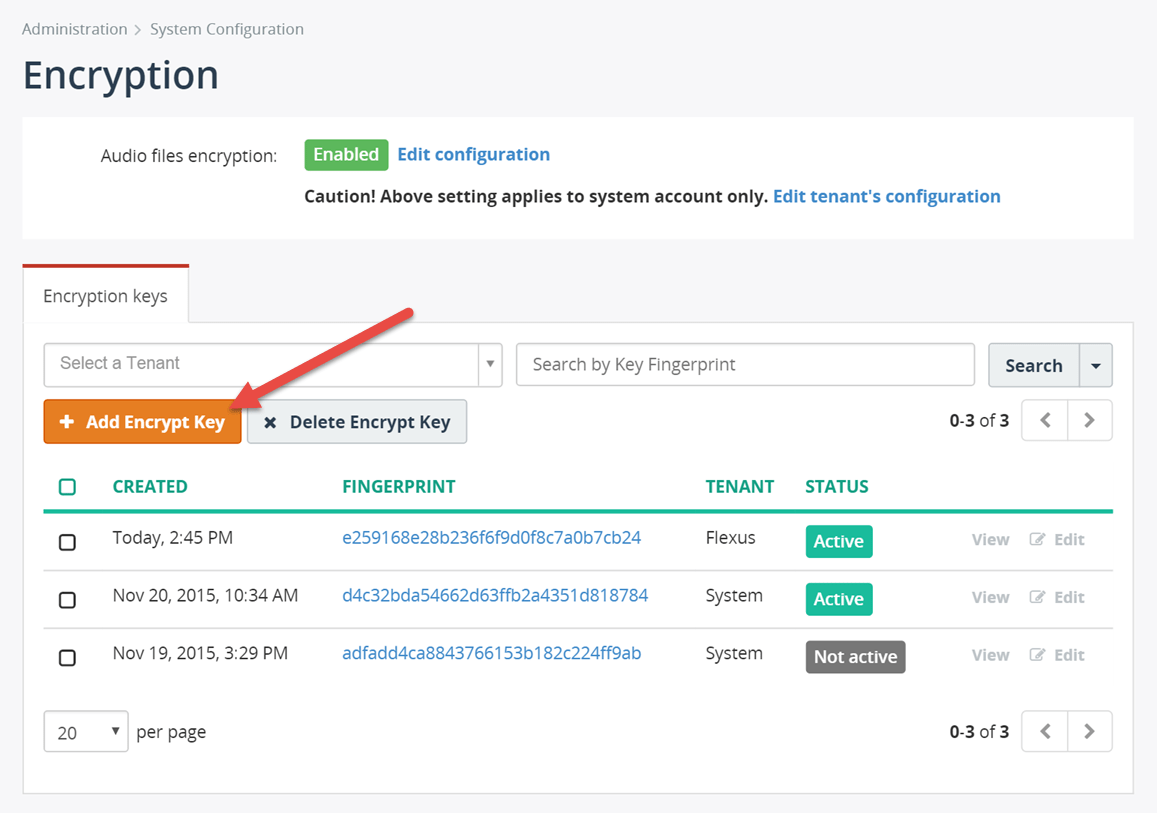Click the Administration breadcrumb

pyautogui.click(x=74, y=29)
